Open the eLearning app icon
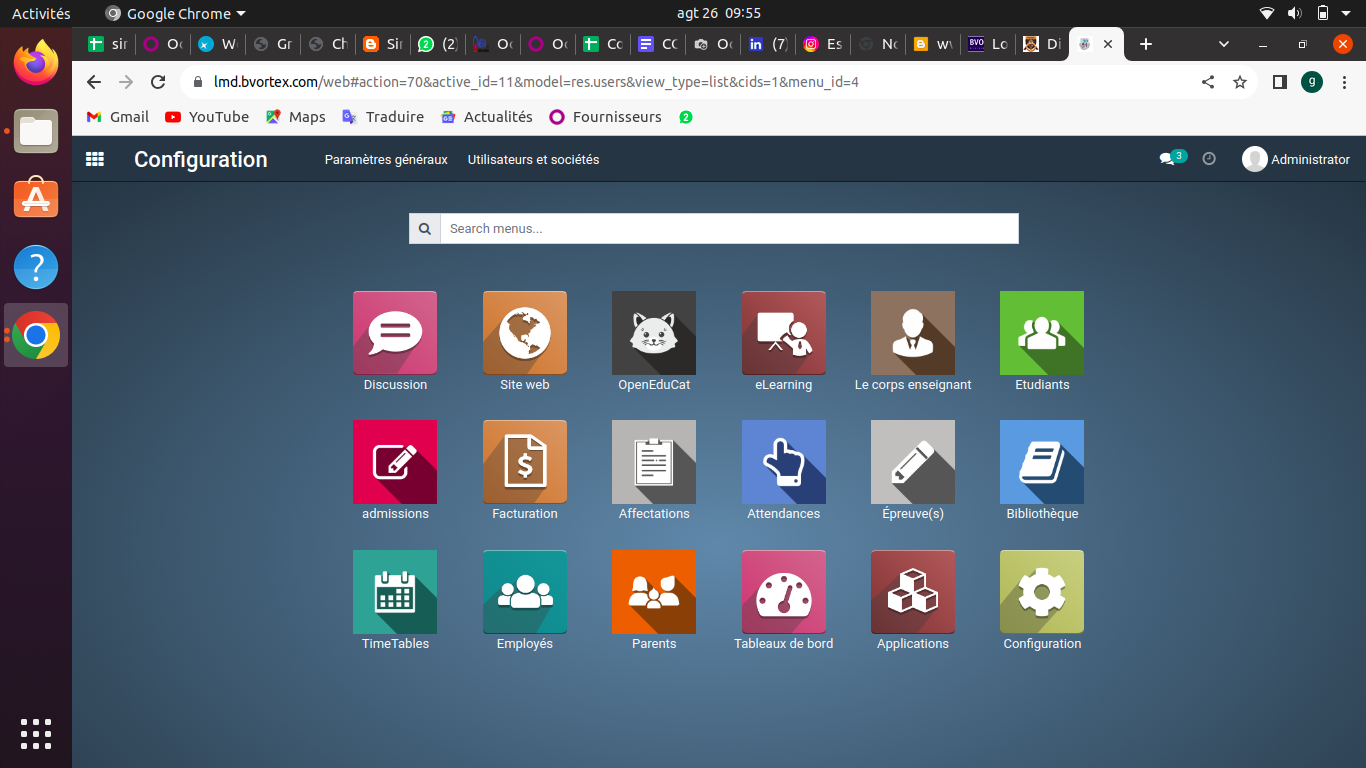 click(x=783, y=333)
